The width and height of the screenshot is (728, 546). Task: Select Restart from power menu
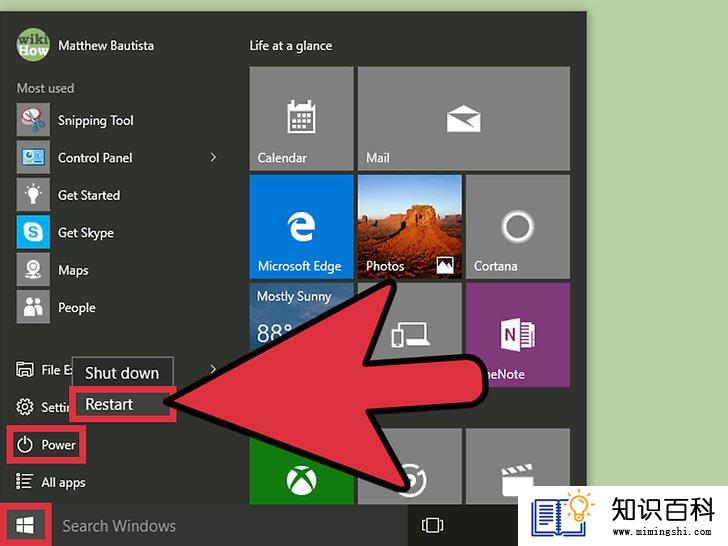click(123, 404)
